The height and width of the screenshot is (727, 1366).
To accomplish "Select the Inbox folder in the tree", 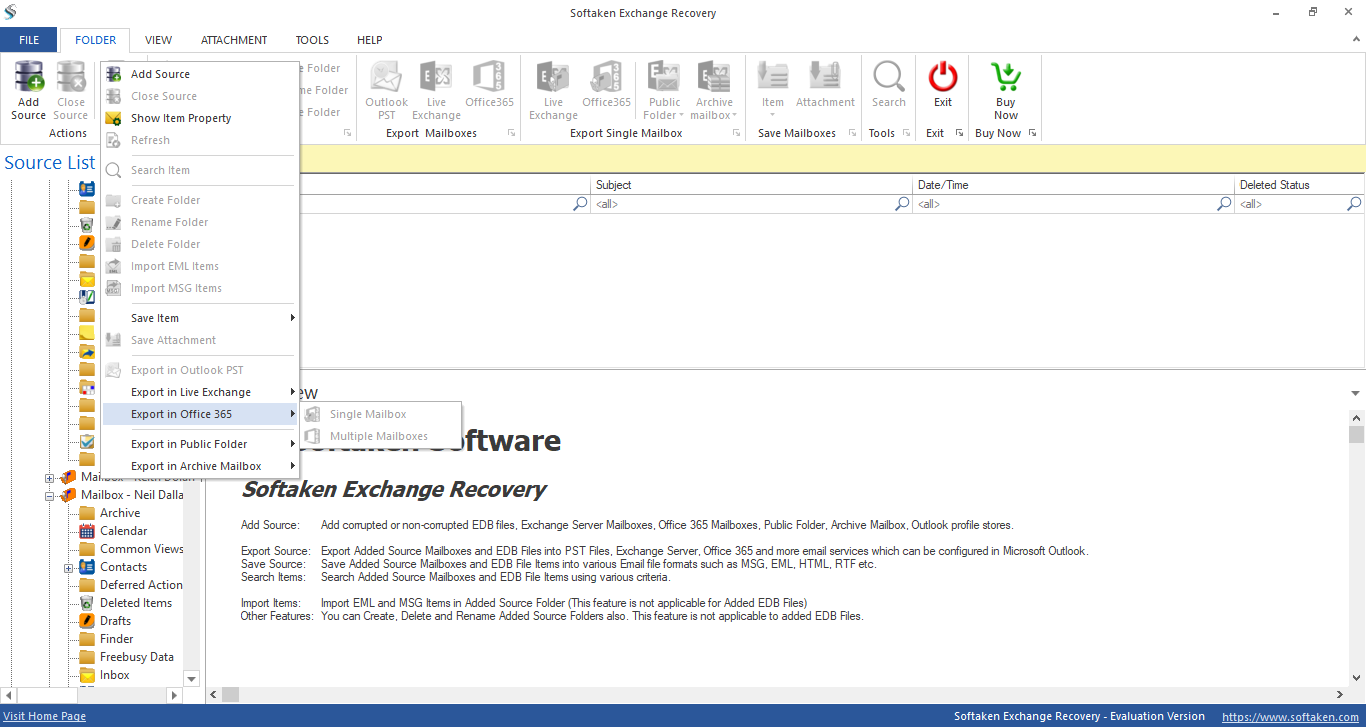I will point(114,675).
